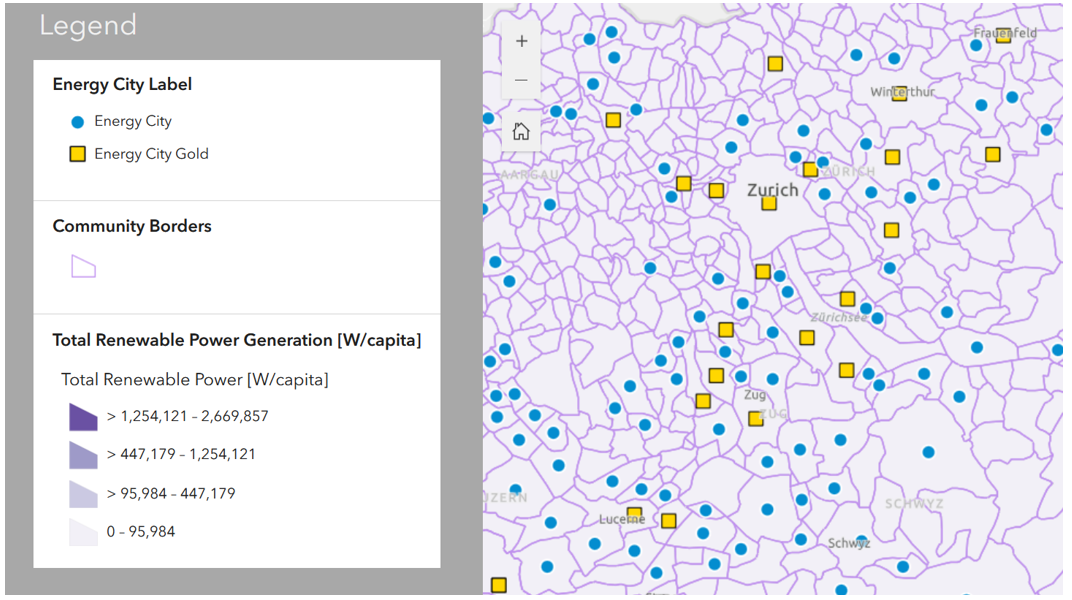Click the darkest purple legend swatch
This screenshot has width=1072, height=600.
pyautogui.click(x=83, y=416)
